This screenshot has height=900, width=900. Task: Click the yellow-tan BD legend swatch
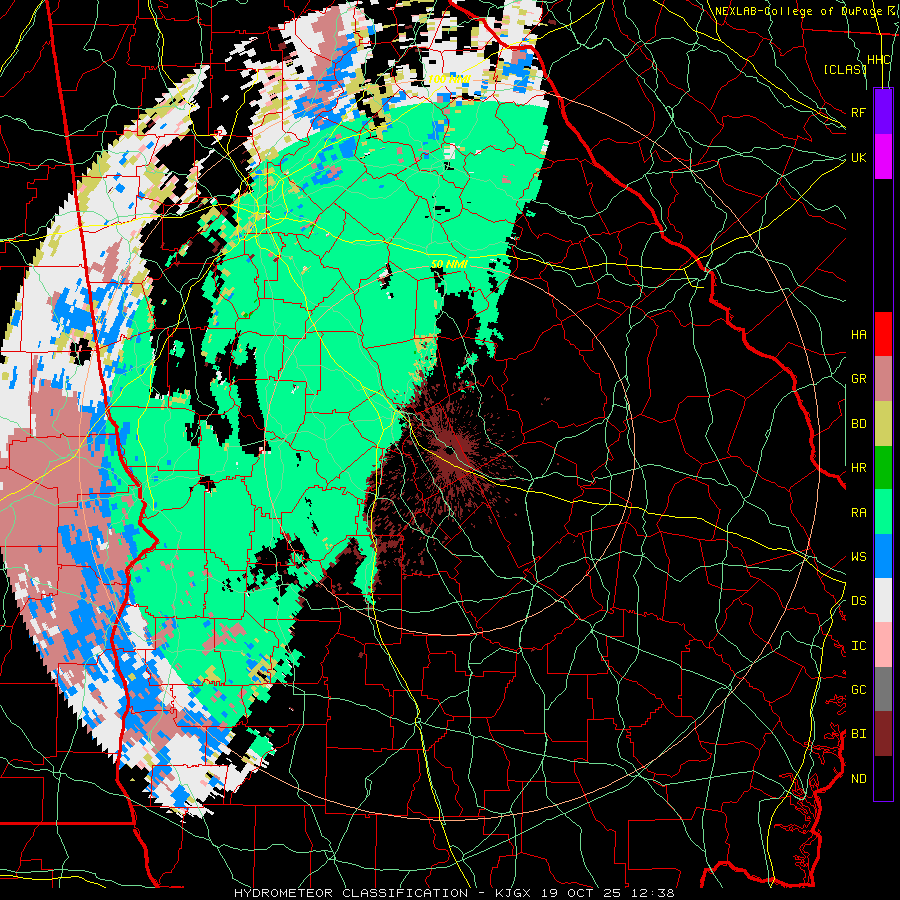[x=883, y=424]
